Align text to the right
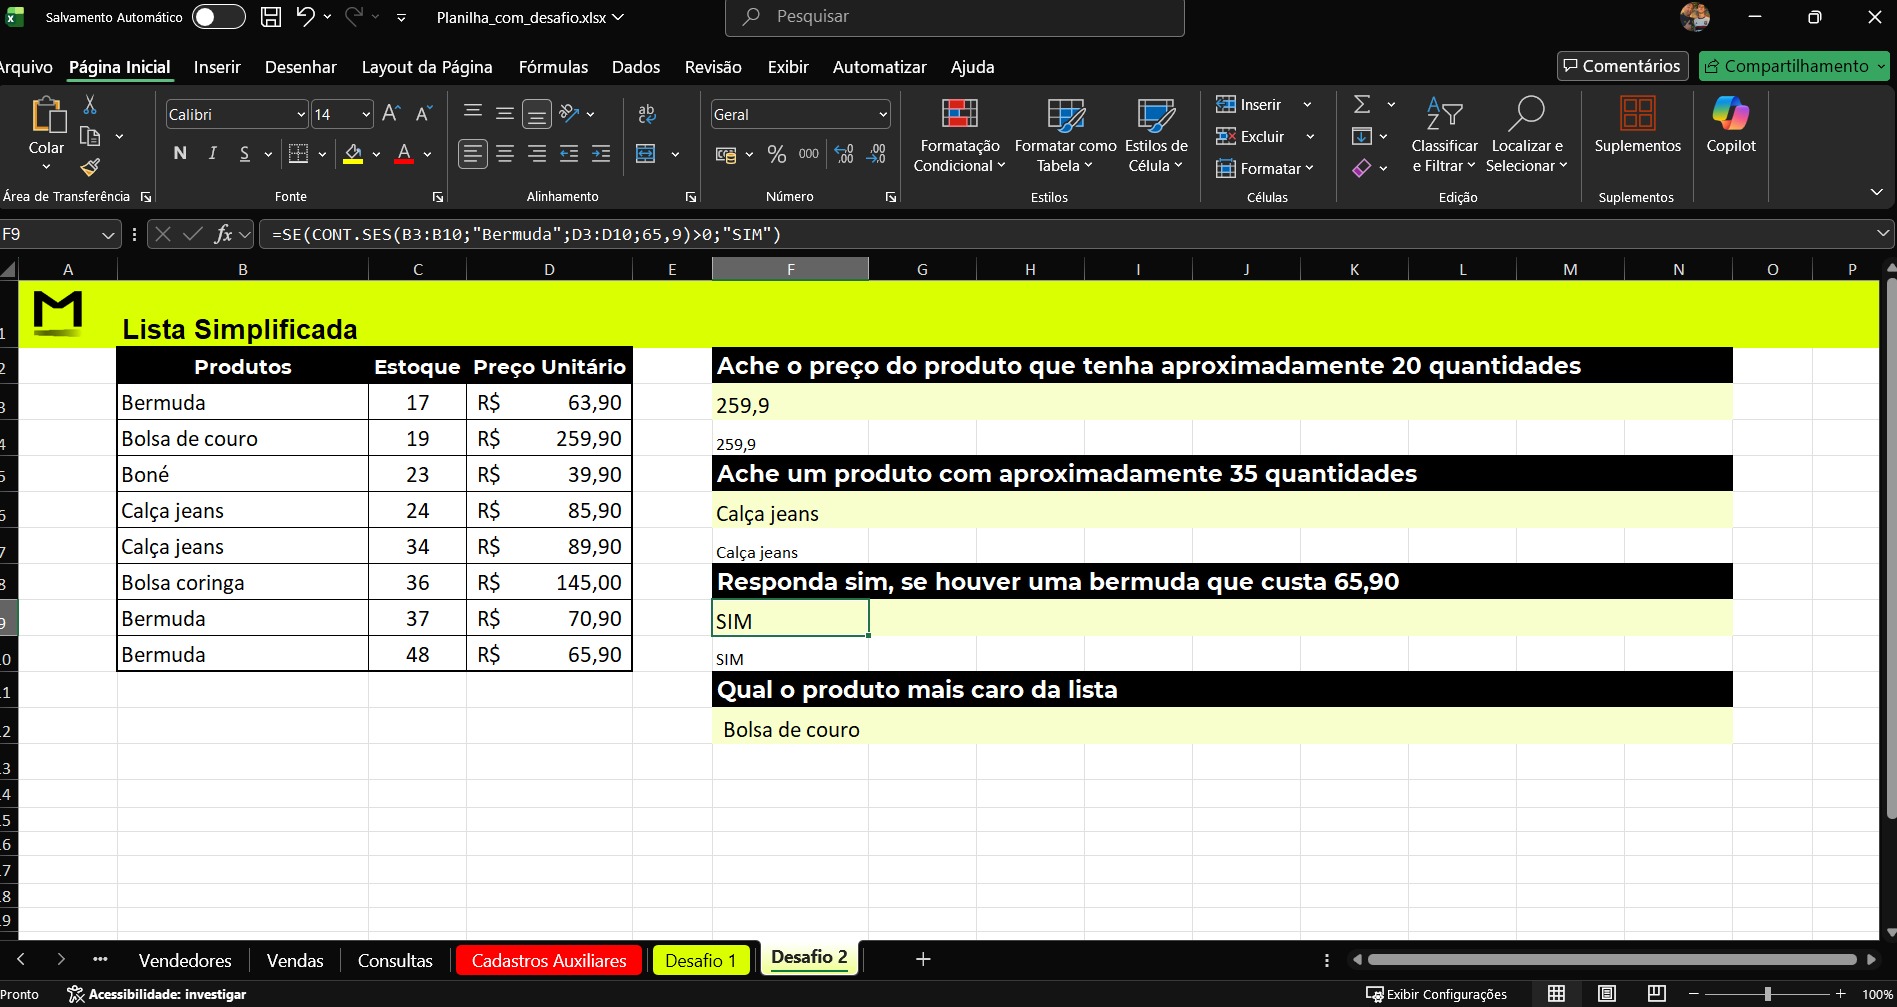 point(537,154)
